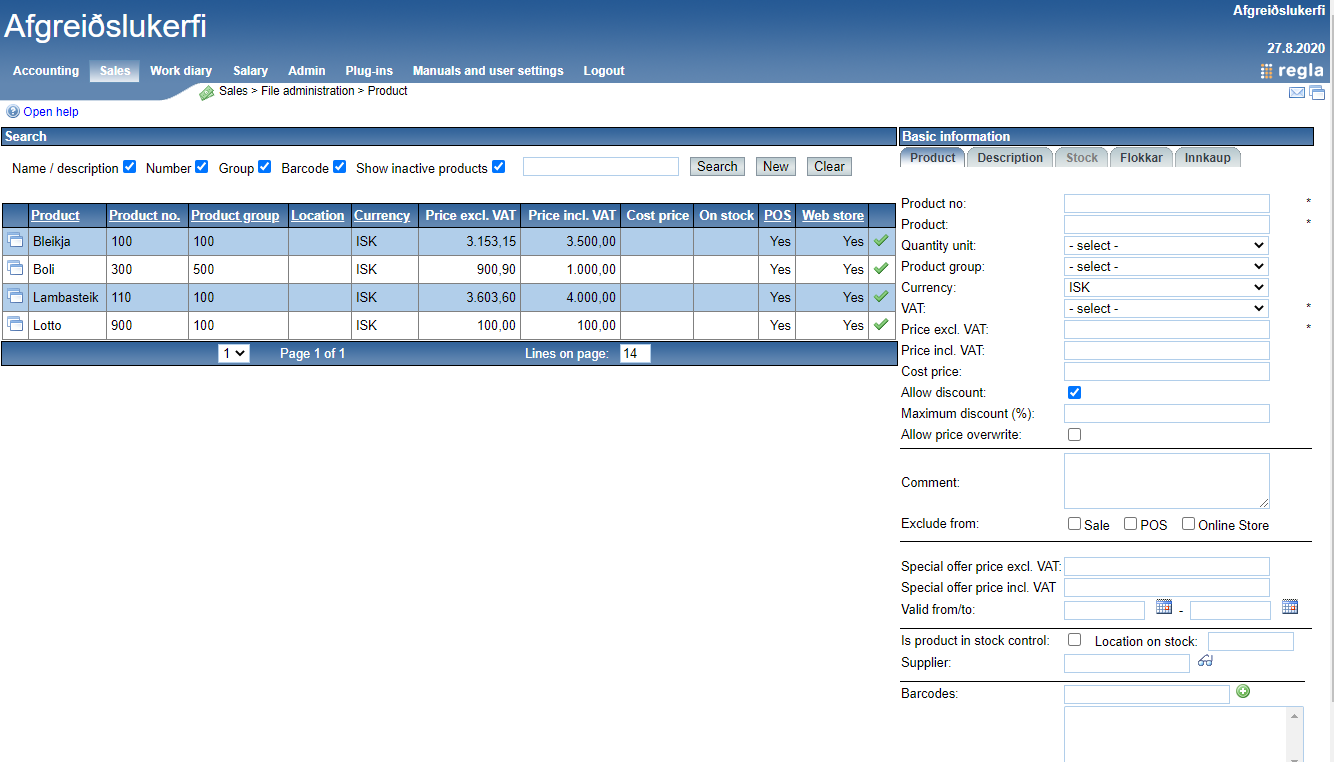This screenshot has height=762, width=1334.
Task: Sort by Web store column header
Action: pos(833,215)
